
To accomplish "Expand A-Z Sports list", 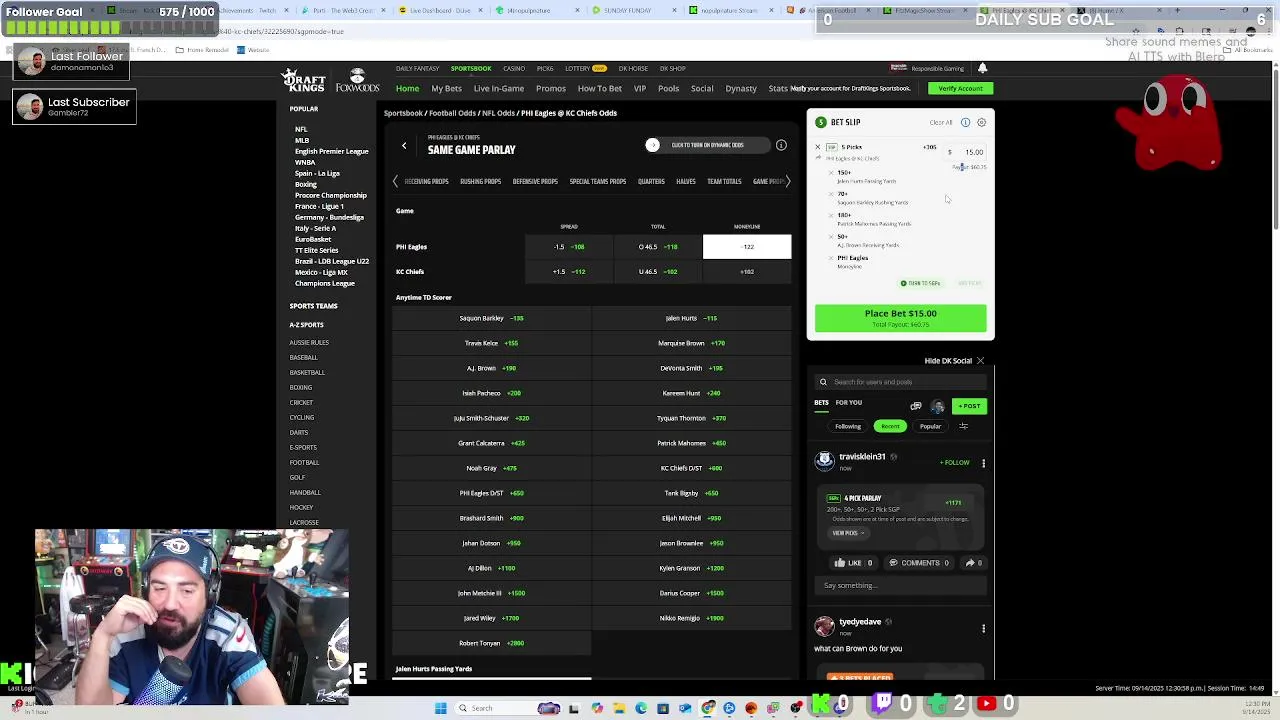I will pos(306,325).
